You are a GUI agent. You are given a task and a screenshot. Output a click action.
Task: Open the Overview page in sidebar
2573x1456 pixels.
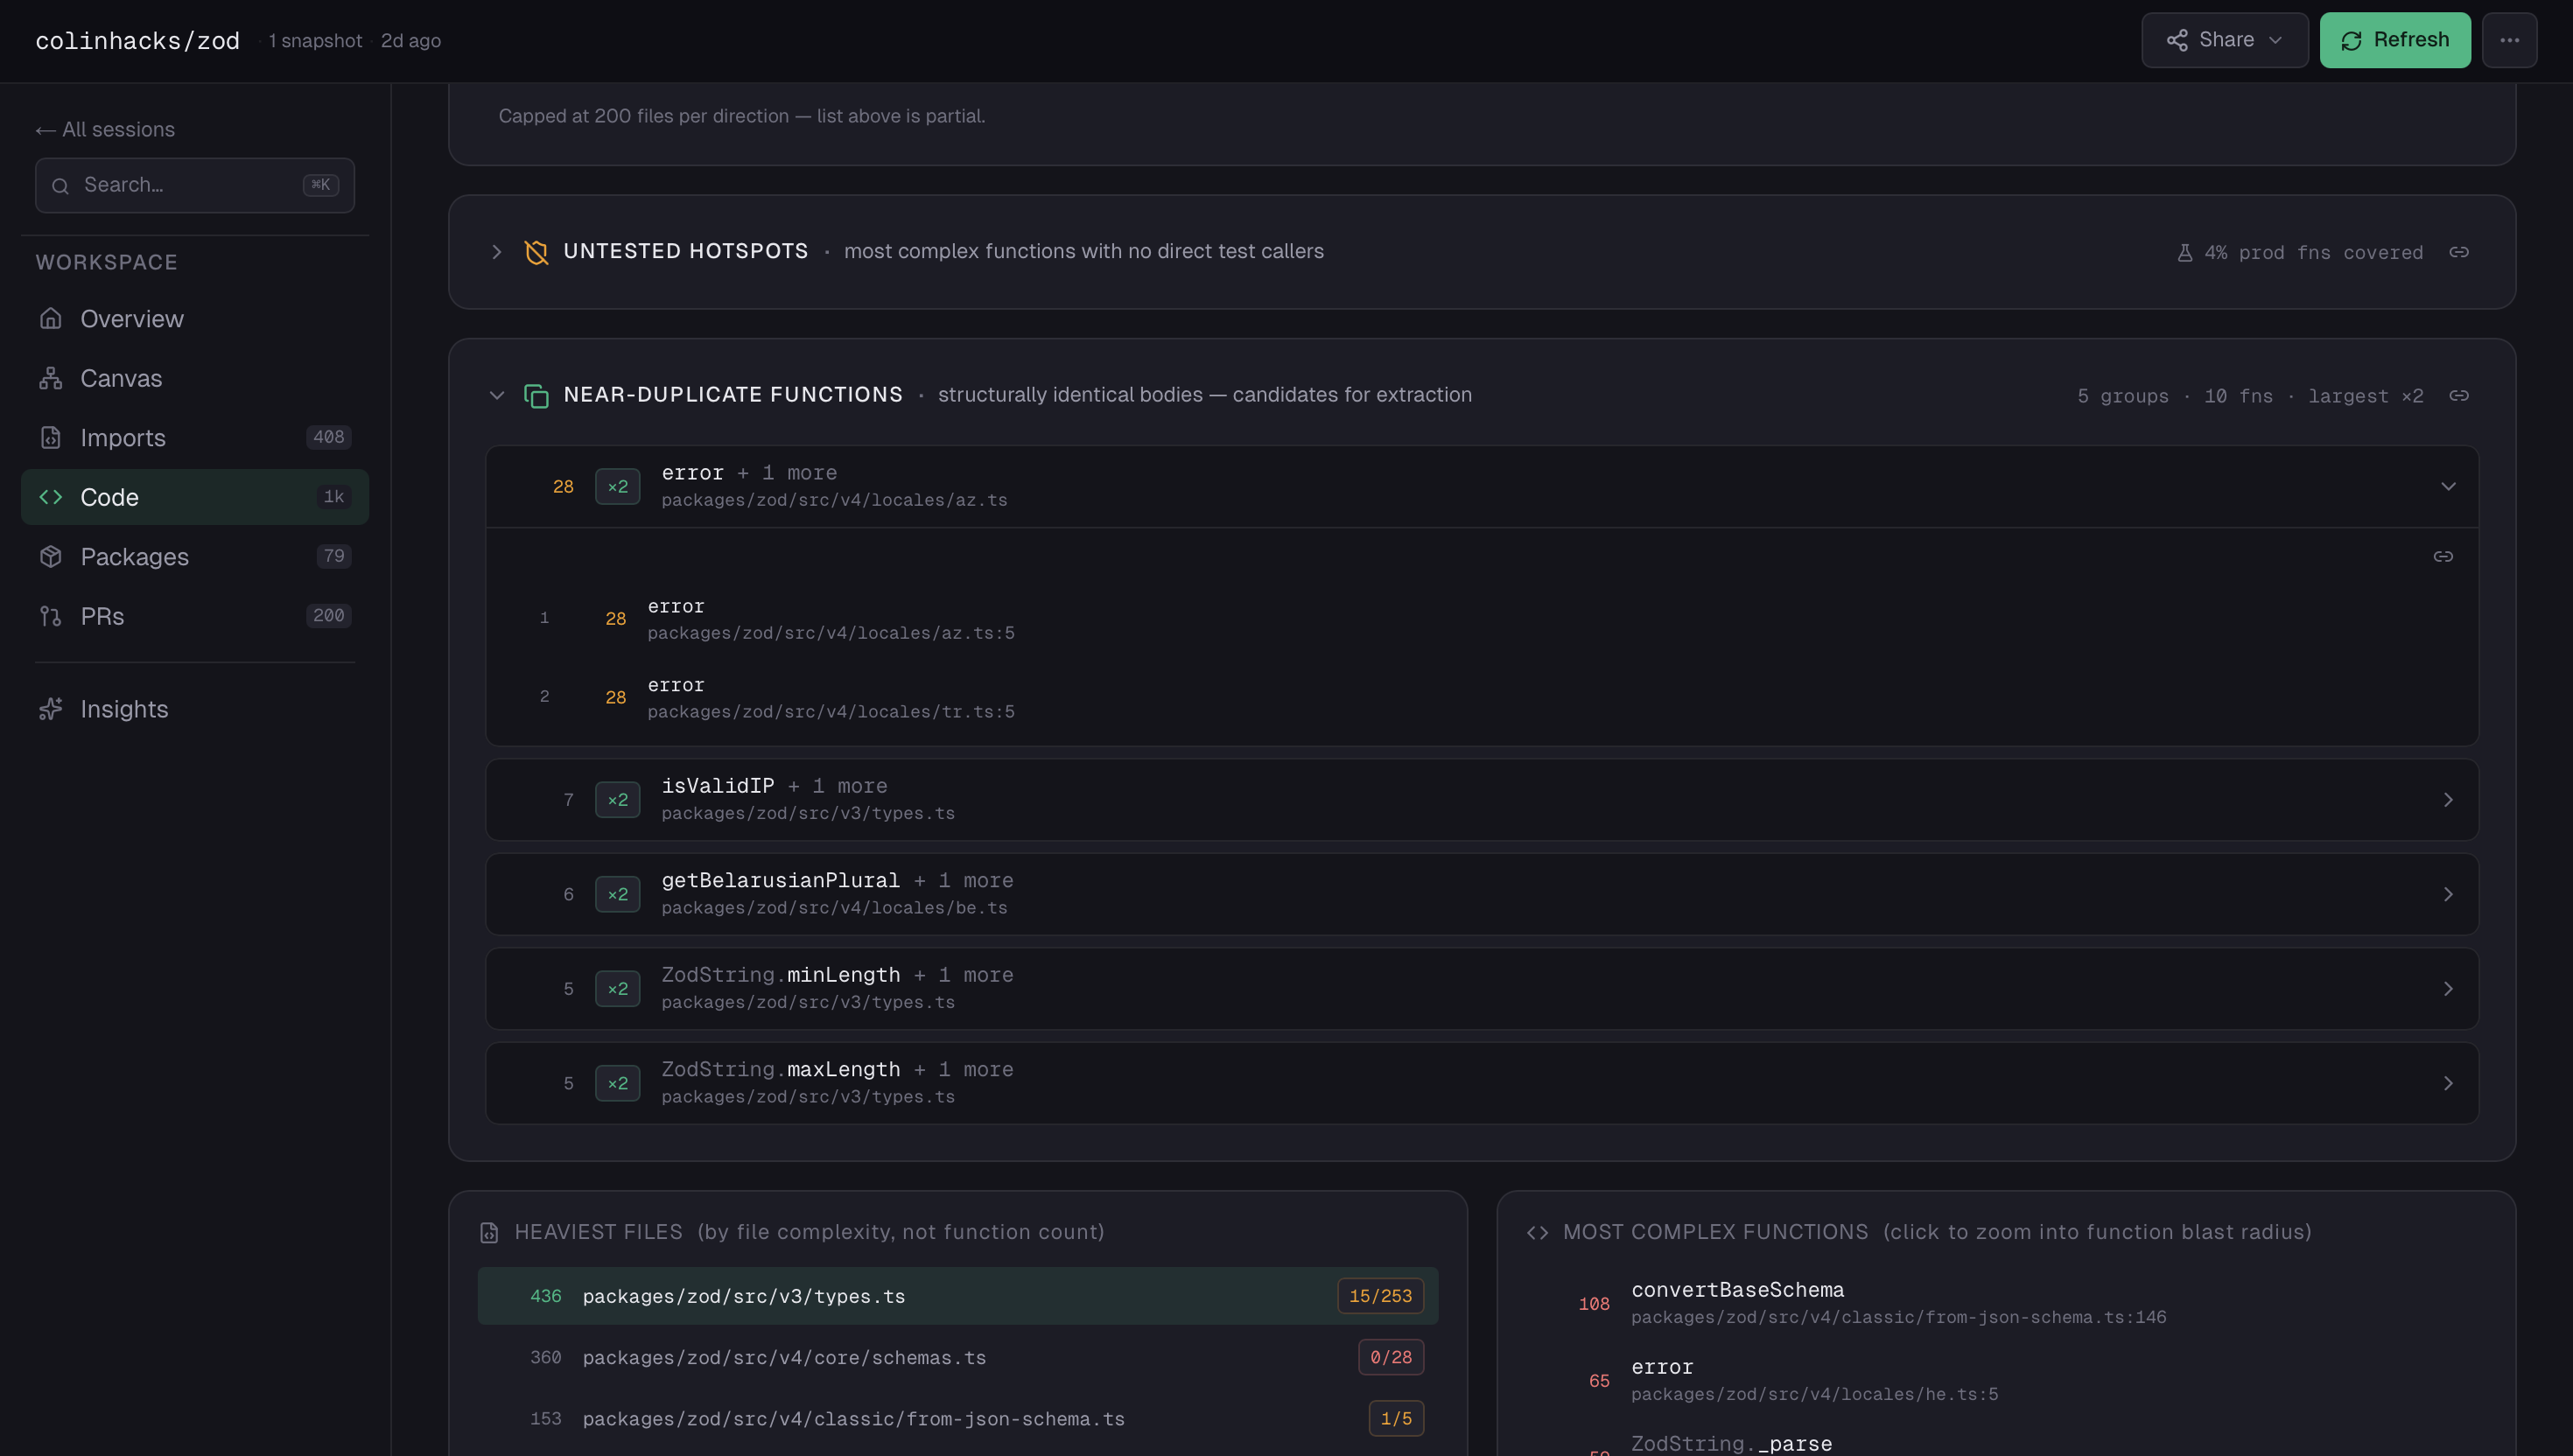194,318
